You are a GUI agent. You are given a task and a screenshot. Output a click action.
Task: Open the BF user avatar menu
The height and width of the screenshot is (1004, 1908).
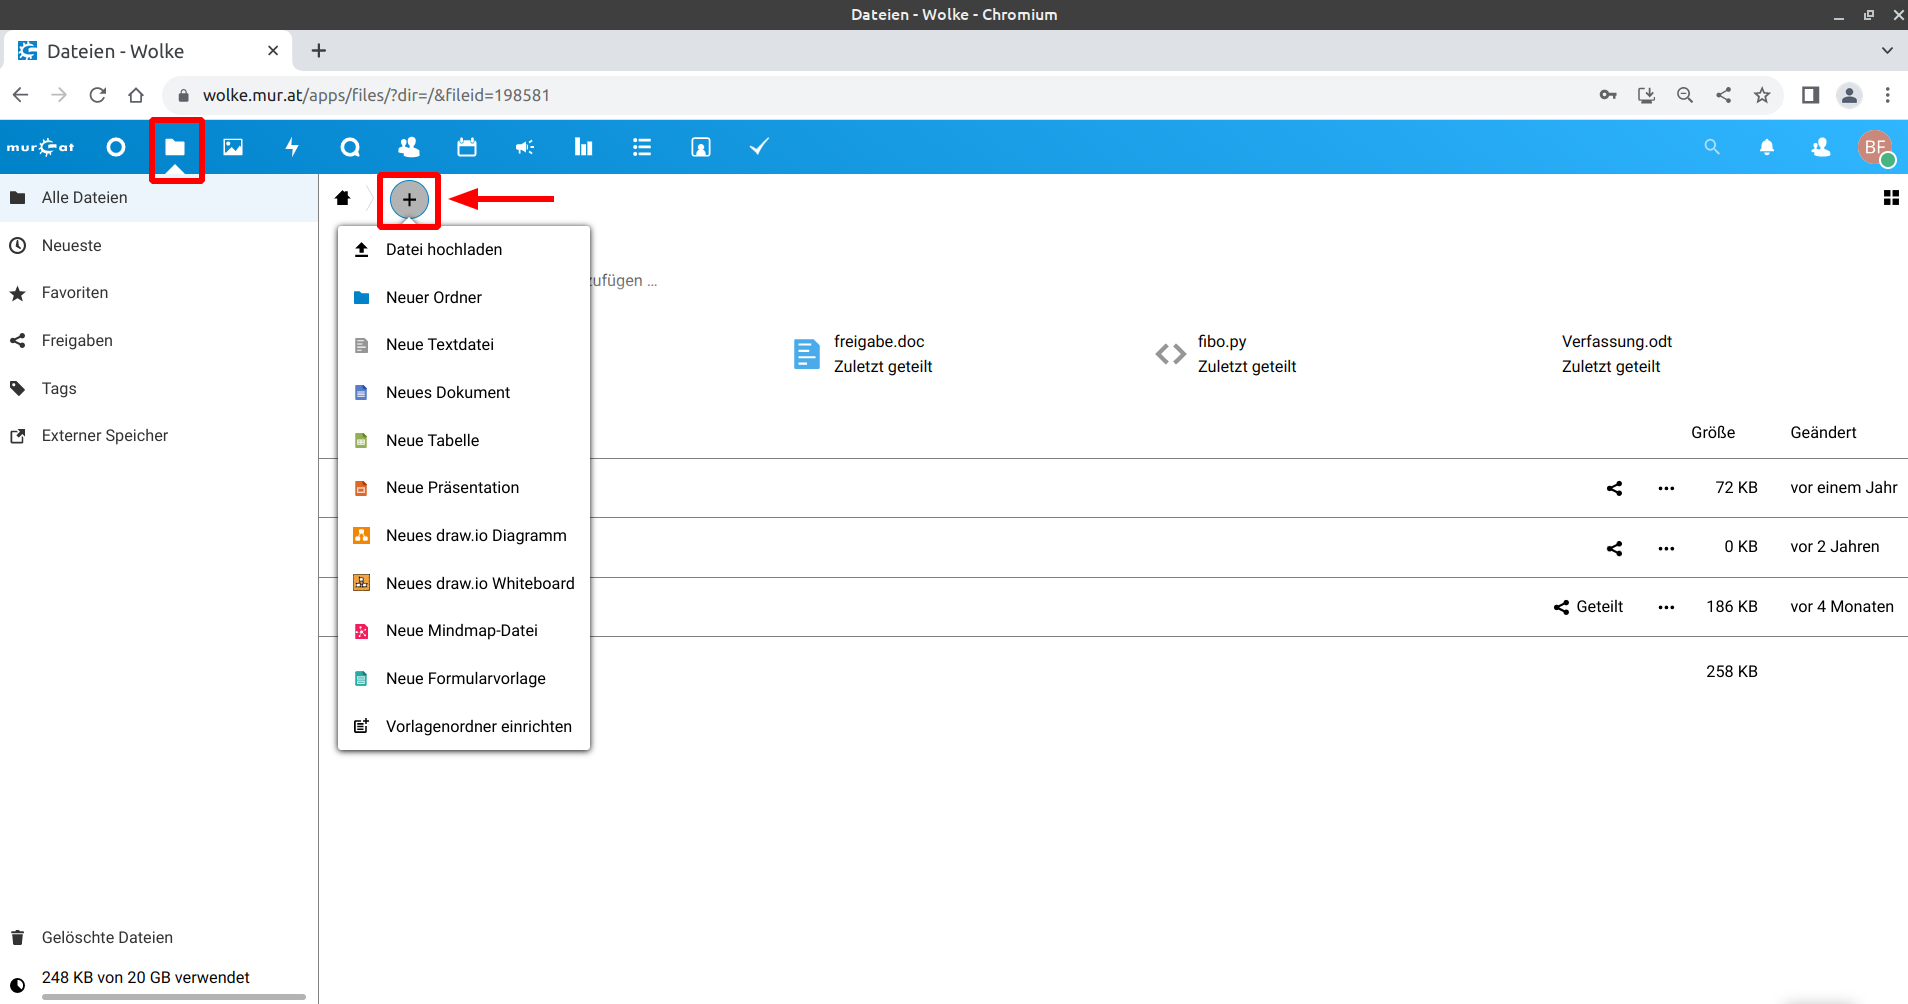[1875, 147]
